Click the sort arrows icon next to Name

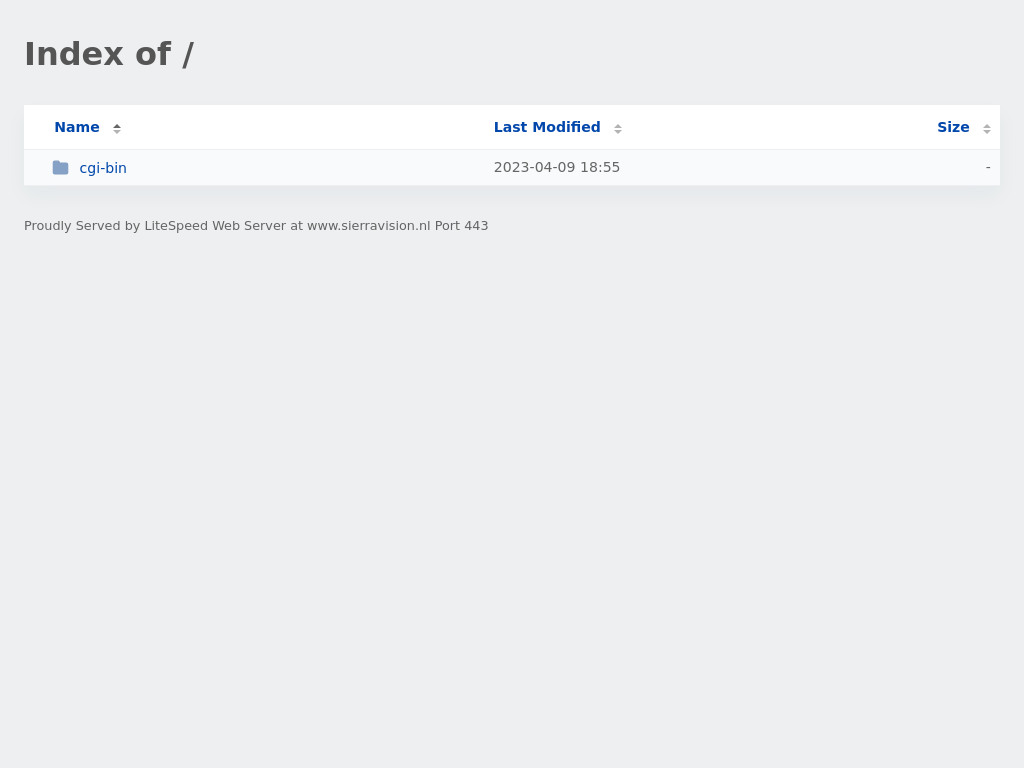pyautogui.click(x=117, y=128)
